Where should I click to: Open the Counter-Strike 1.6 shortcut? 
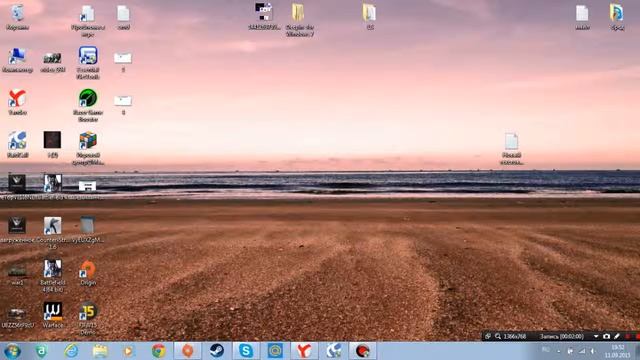(53, 233)
